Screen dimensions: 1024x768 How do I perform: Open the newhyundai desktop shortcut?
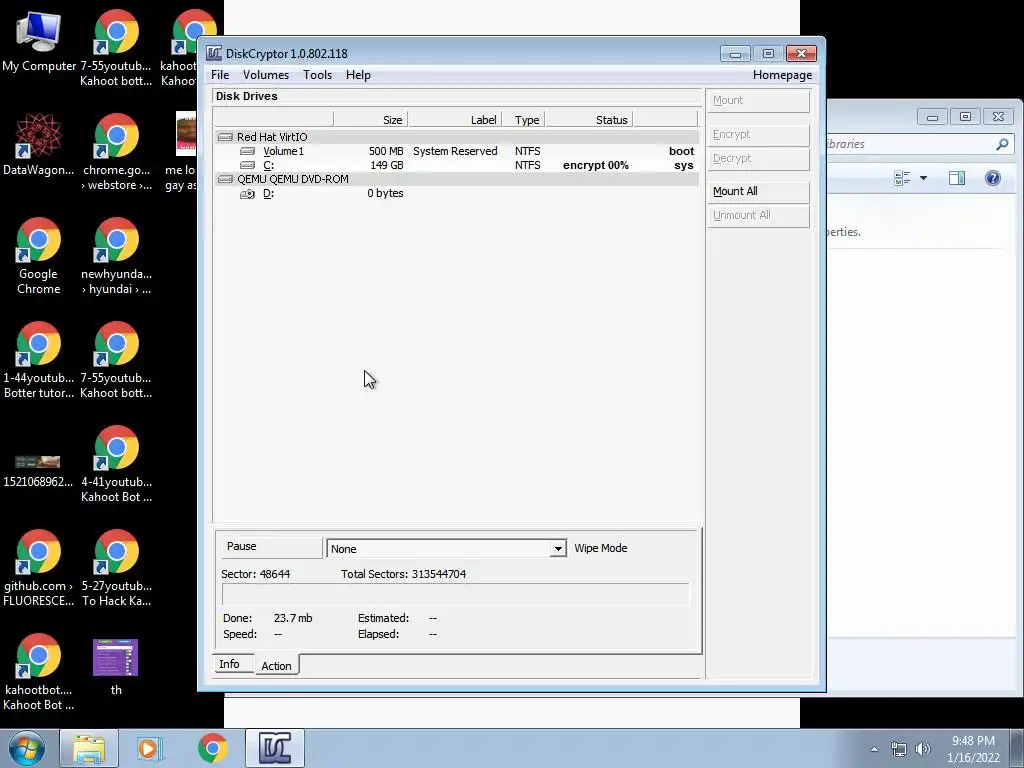tap(116, 256)
